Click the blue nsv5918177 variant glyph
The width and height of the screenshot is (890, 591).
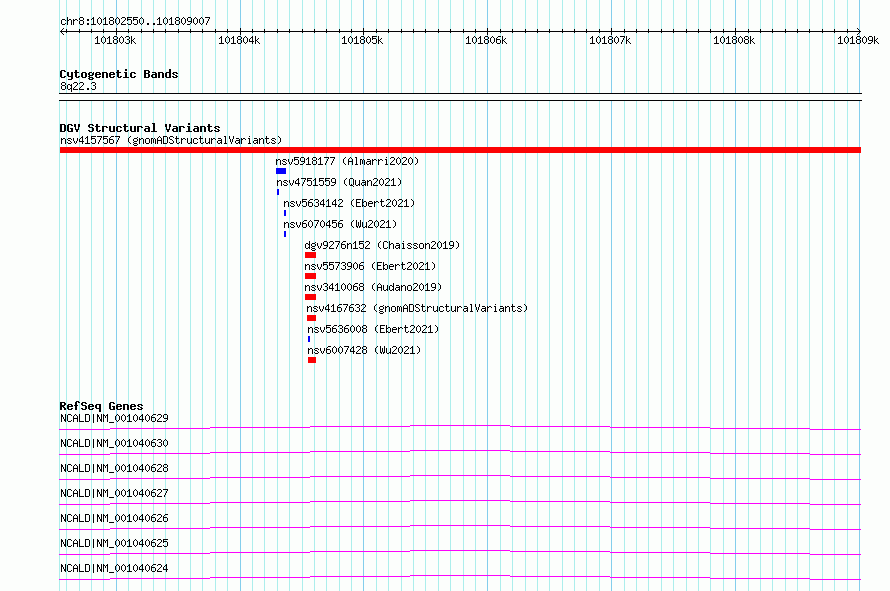tap(281, 171)
